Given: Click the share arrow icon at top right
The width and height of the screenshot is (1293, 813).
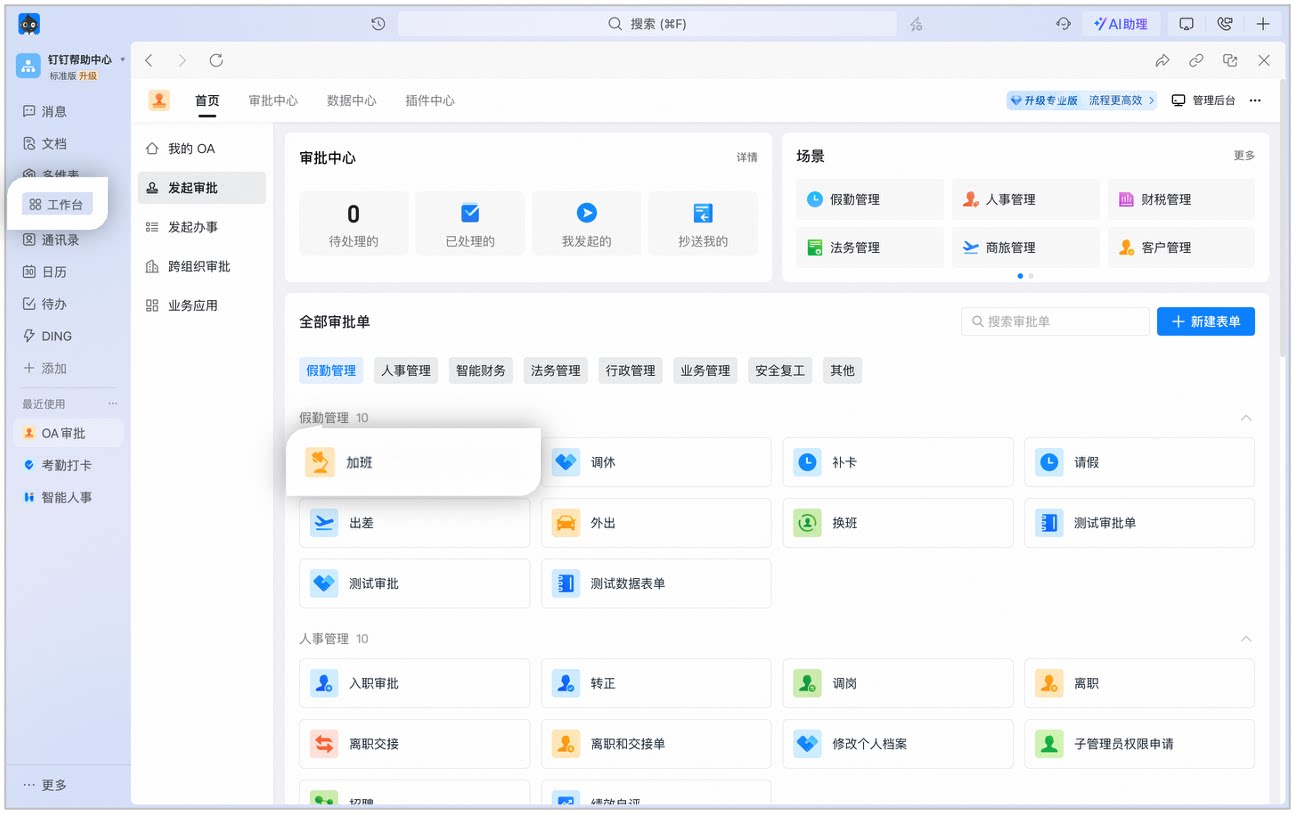Looking at the screenshot, I should pos(1162,61).
